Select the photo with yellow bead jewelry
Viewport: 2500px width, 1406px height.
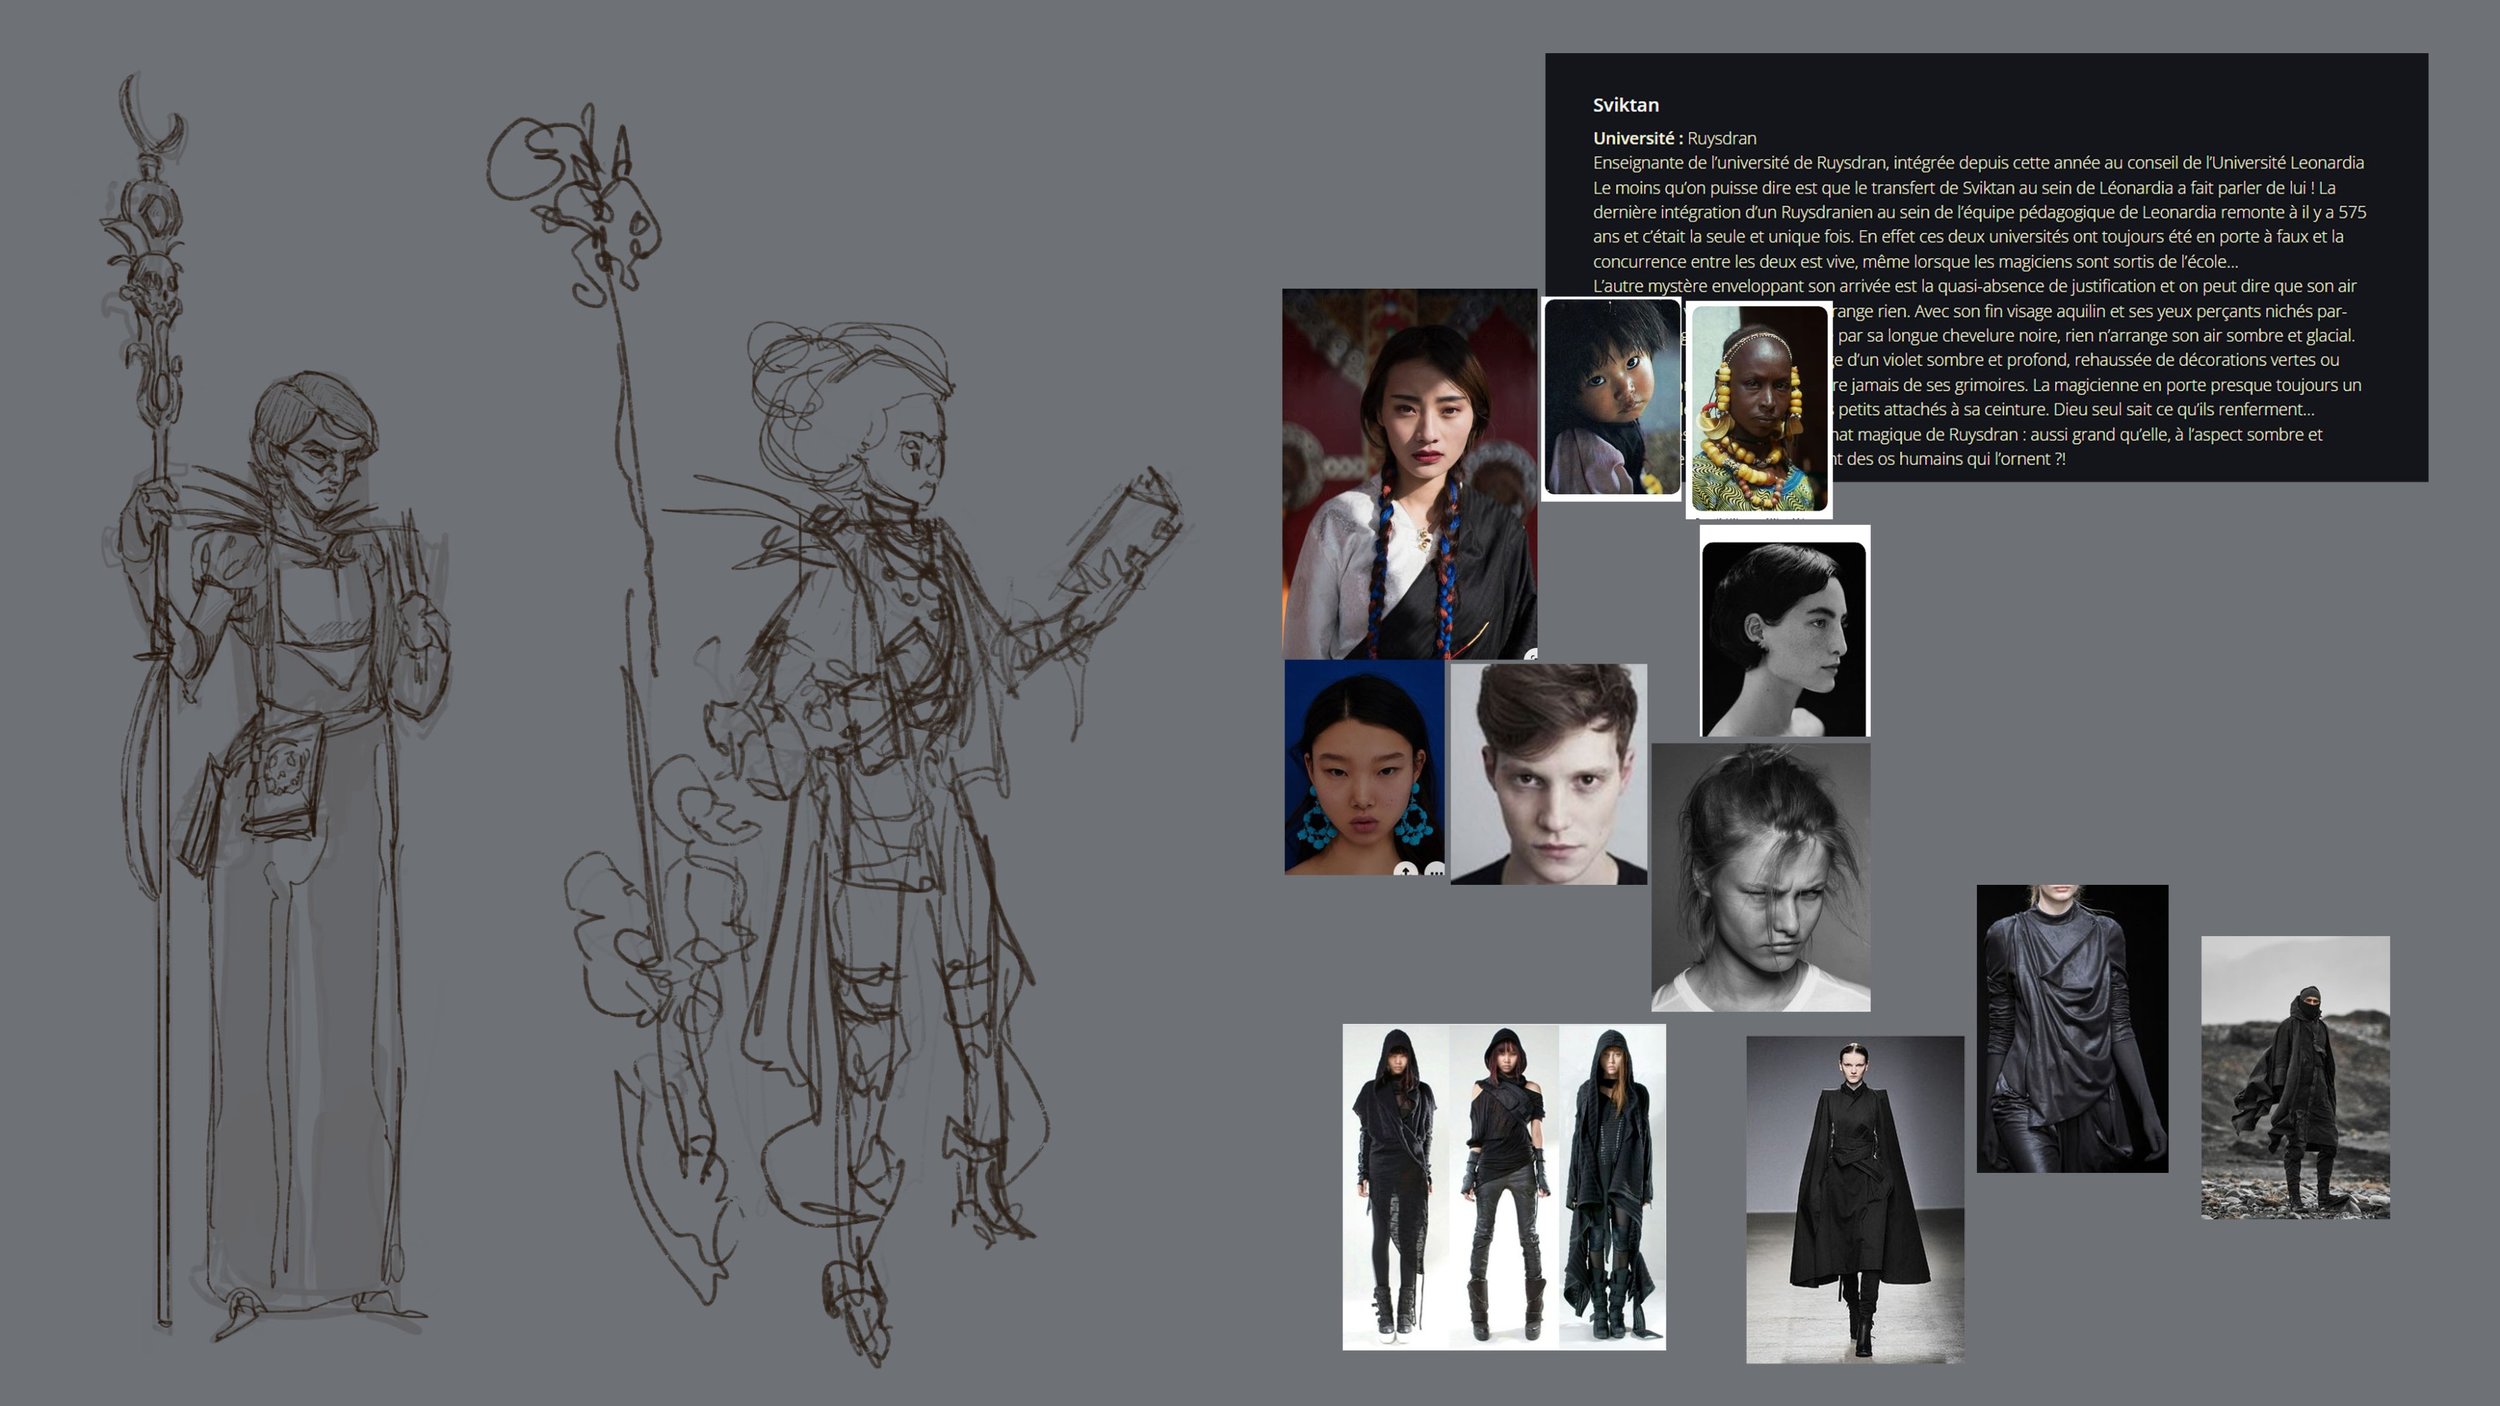click(x=1759, y=409)
